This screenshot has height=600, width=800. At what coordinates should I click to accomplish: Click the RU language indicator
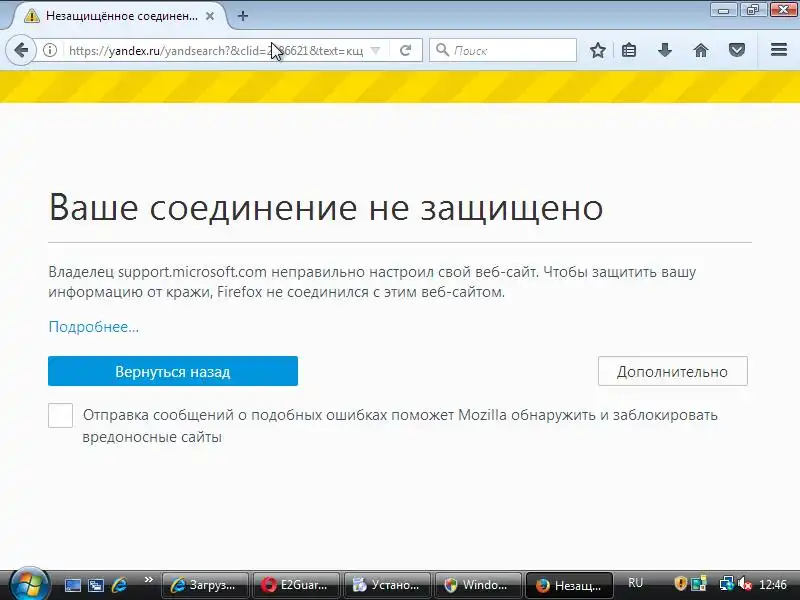coord(635,583)
